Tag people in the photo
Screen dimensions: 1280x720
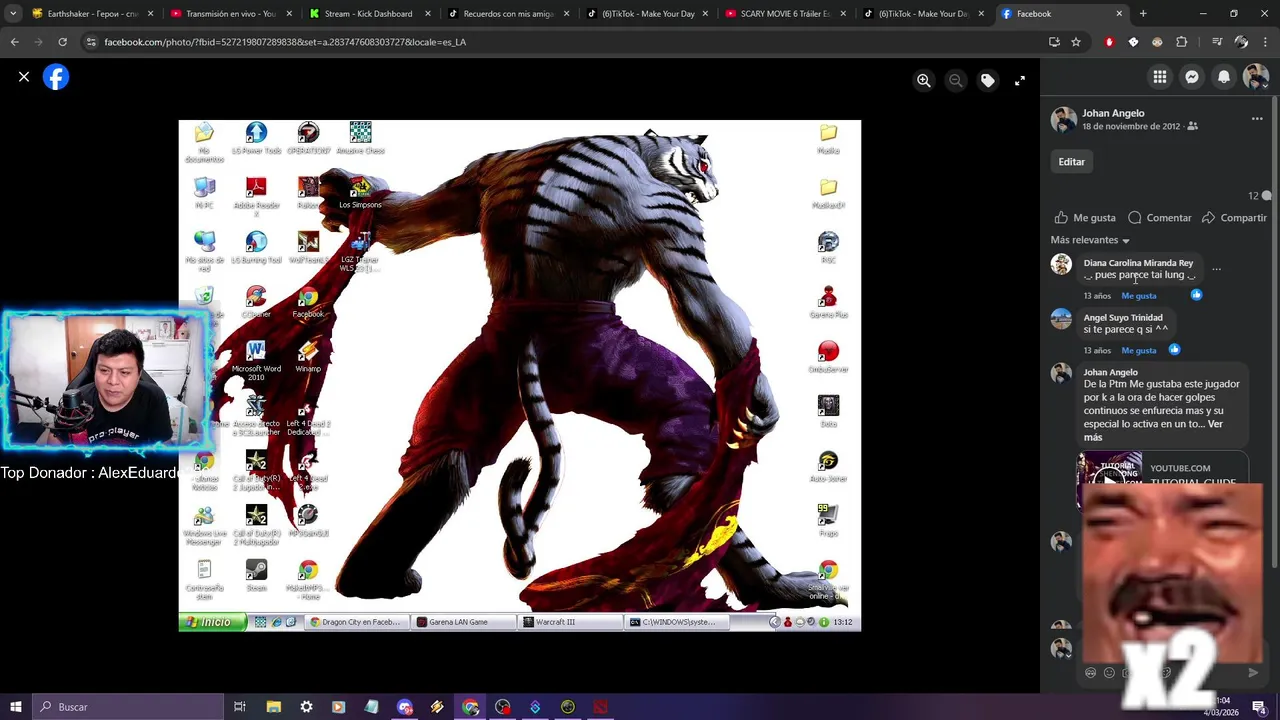(x=988, y=80)
